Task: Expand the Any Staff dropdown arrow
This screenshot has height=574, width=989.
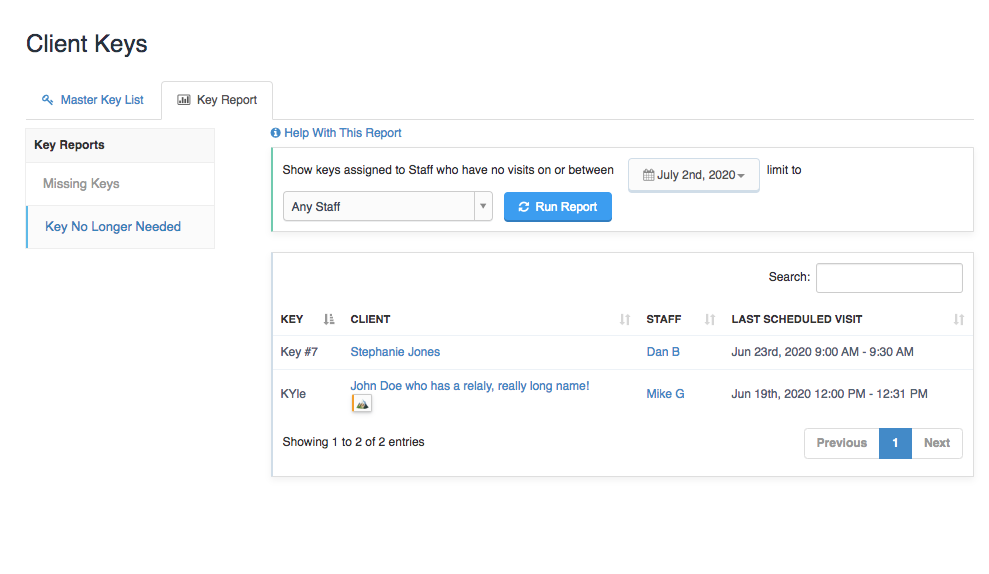Action: pyautogui.click(x=483, y=206)
